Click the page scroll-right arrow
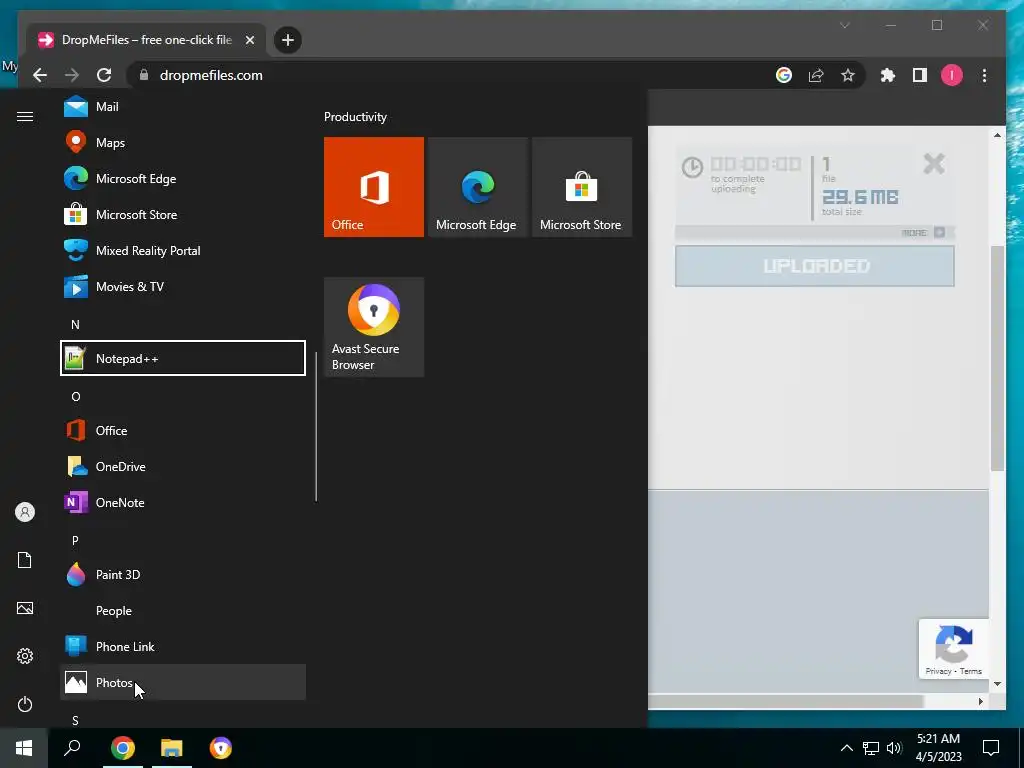1024x768 pixels. click(x=980, y=701)
